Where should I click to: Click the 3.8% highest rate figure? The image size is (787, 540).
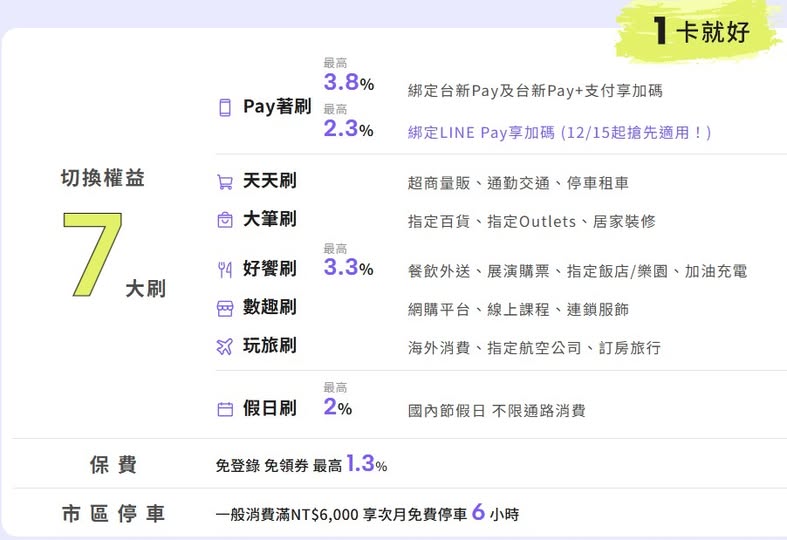[x=348, y=83]
